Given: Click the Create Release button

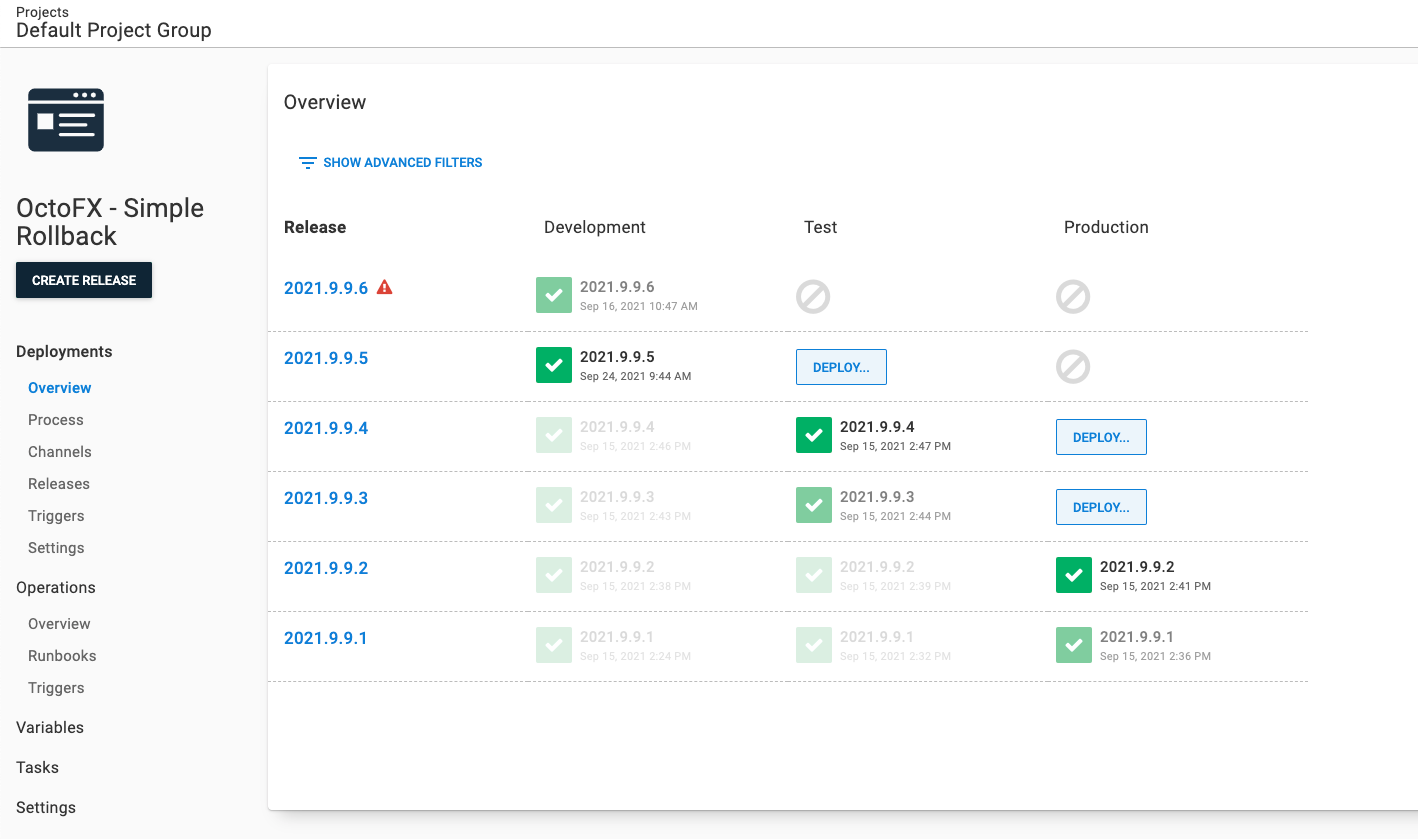Looking at the screenshot, I should pos(83,280).
